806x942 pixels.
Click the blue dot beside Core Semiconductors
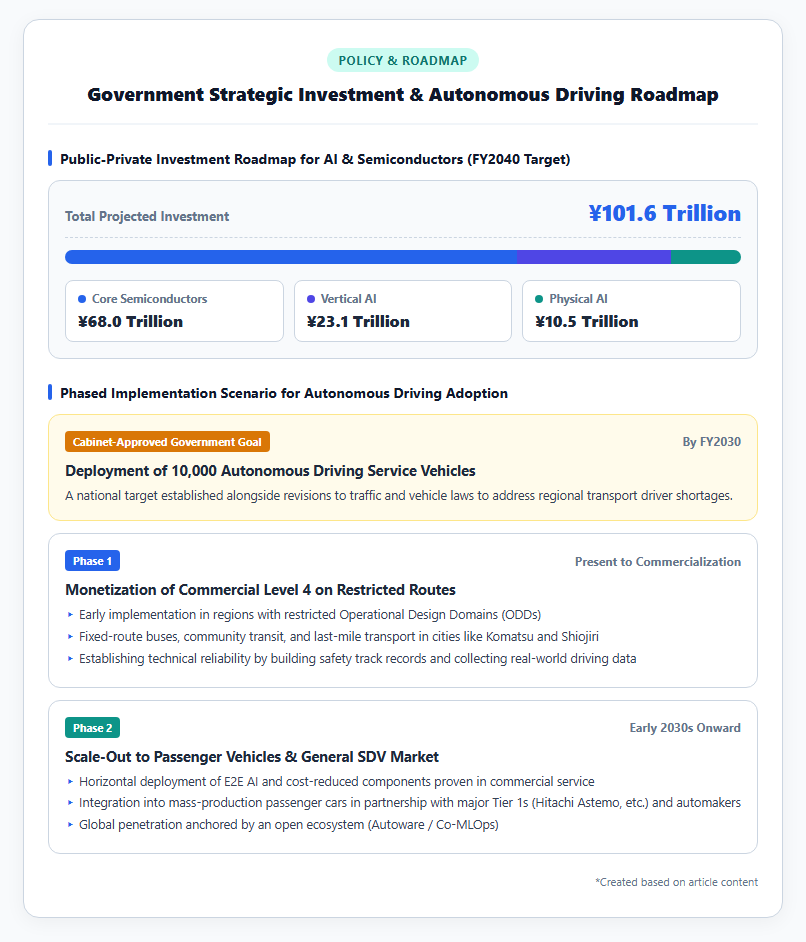(82, 299)
